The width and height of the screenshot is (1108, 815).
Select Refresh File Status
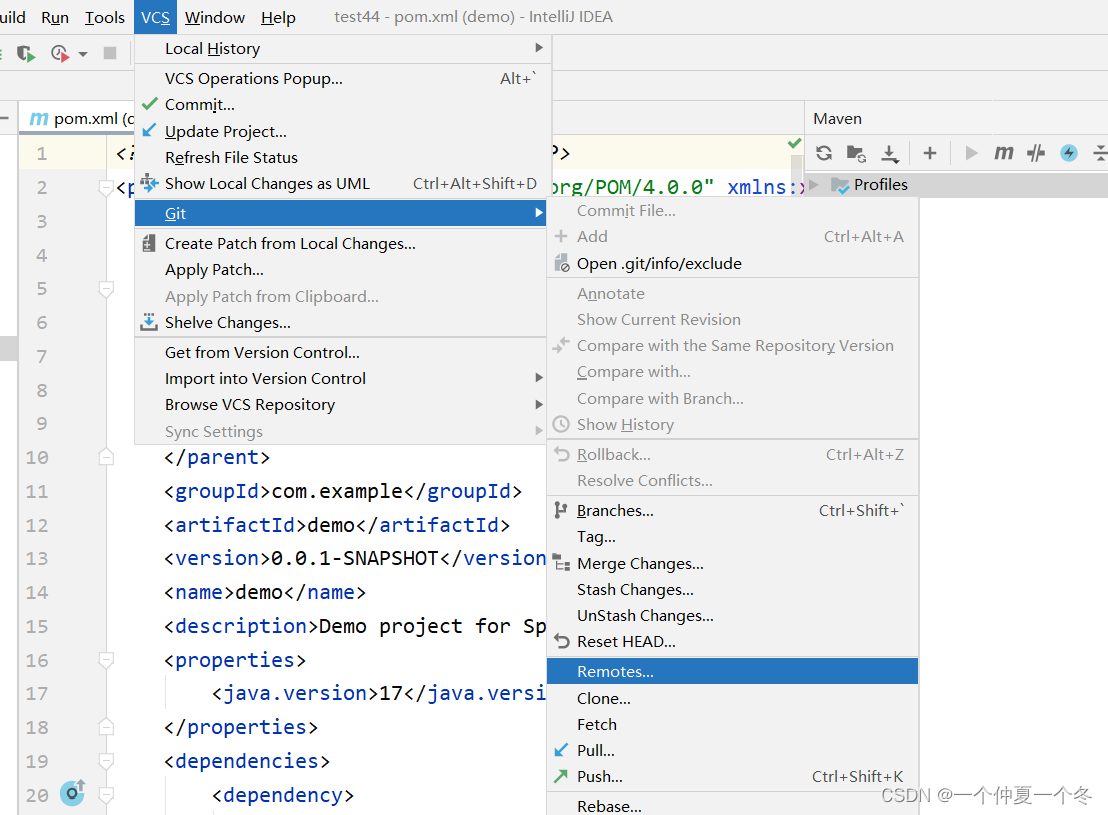343,158
